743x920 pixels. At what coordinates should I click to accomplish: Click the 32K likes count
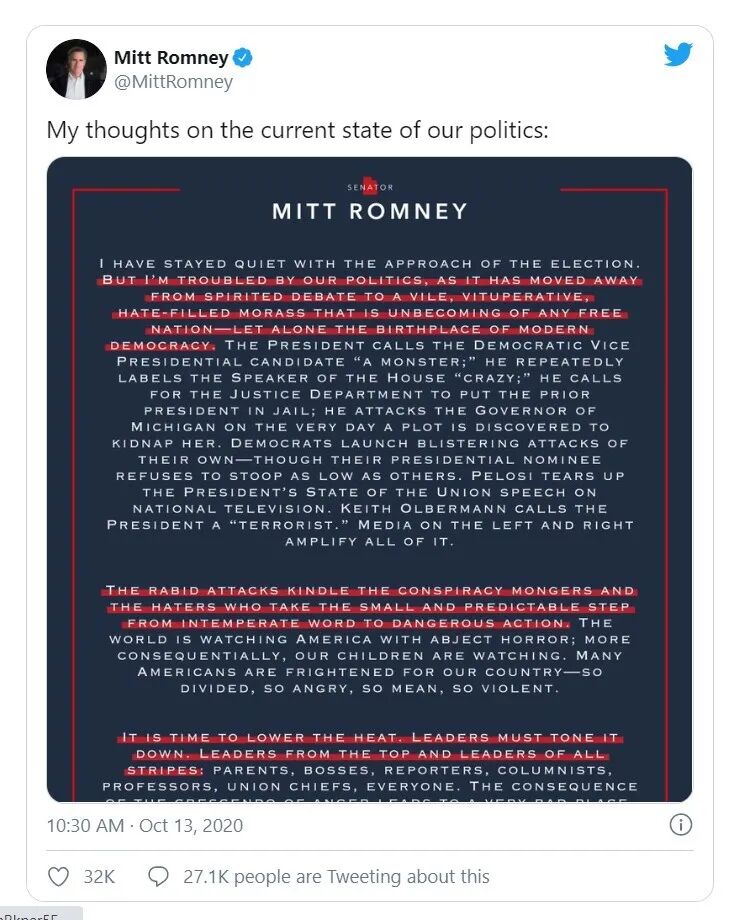point(99,877)
